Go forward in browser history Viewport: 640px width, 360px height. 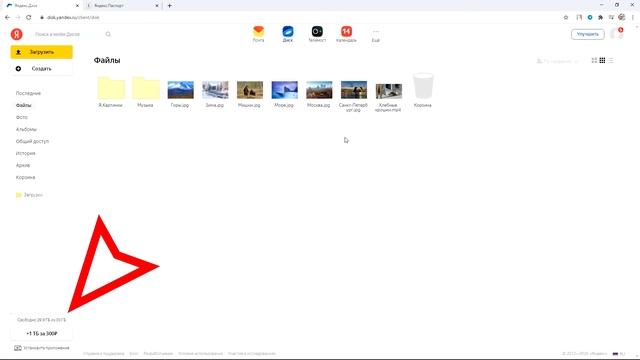[18, 18]
